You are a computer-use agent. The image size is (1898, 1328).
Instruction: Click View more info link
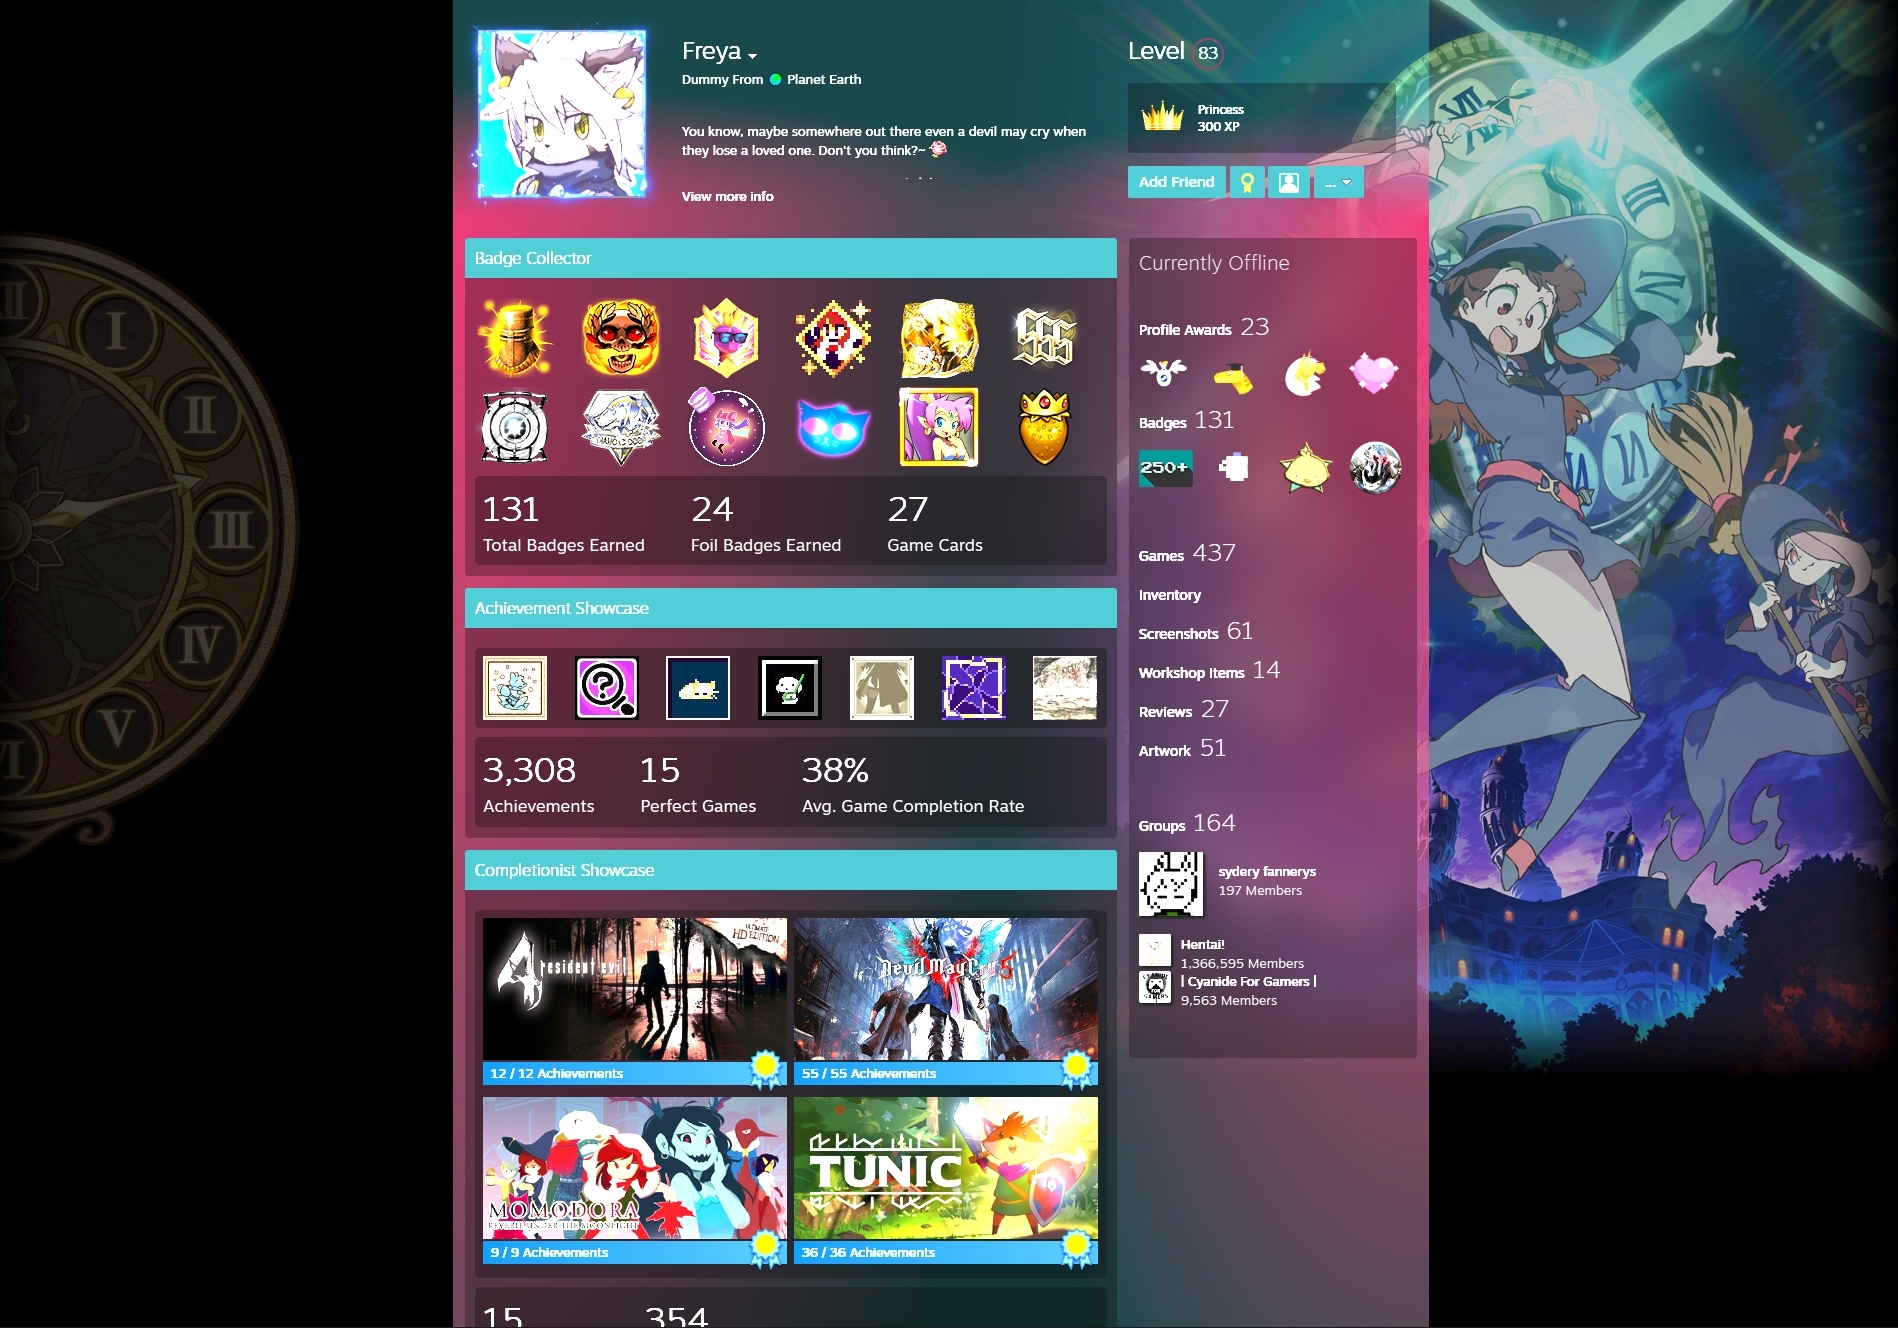coord(727,197)
